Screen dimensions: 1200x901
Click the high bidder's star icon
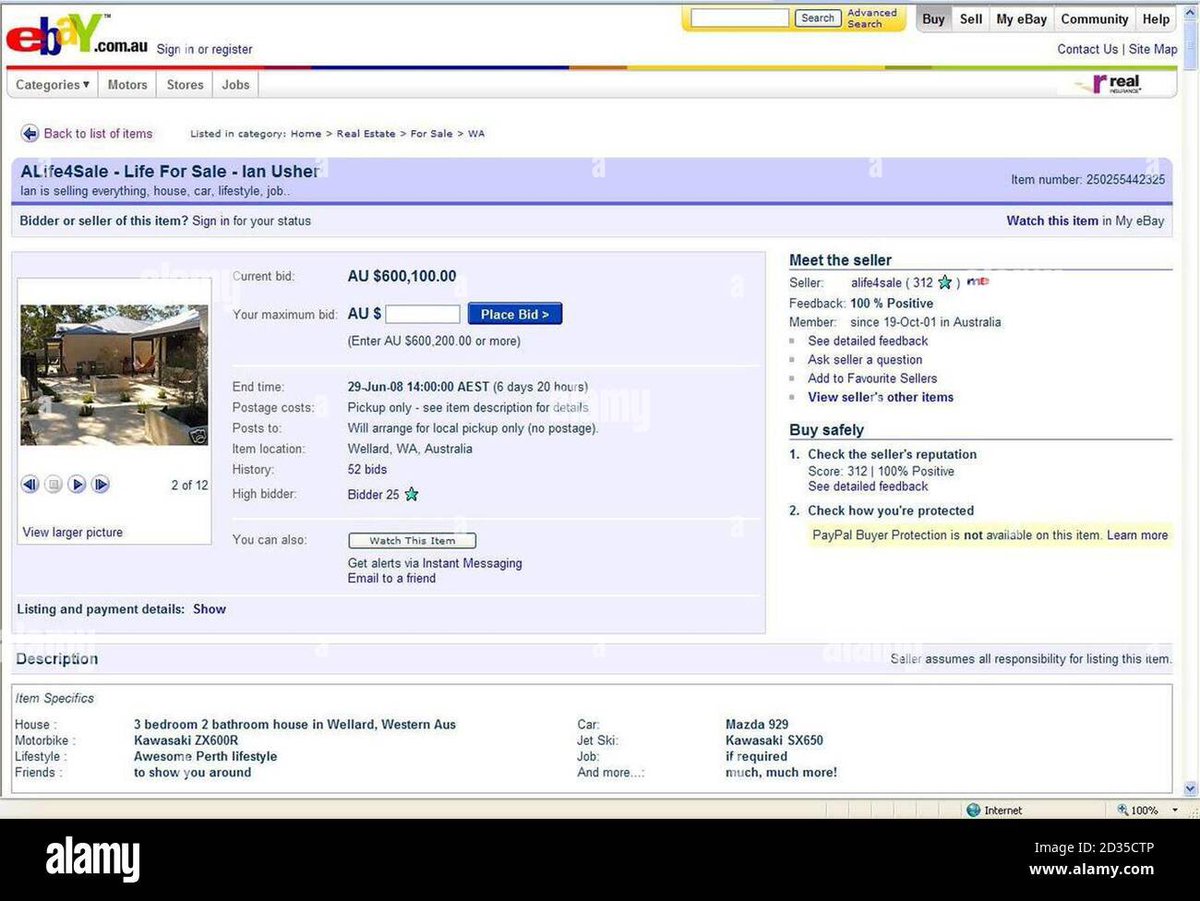point(411,494)
